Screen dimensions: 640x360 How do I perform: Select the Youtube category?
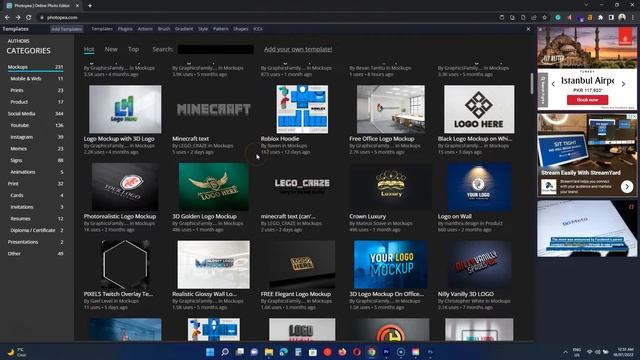pos(36,125)
